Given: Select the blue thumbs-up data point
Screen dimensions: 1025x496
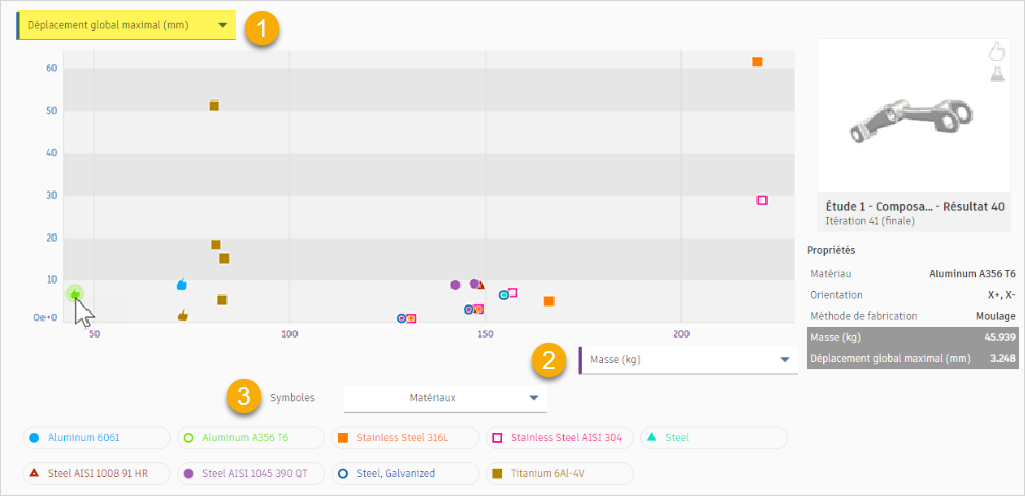Looking at the screenshot, I should coord(182,285).
